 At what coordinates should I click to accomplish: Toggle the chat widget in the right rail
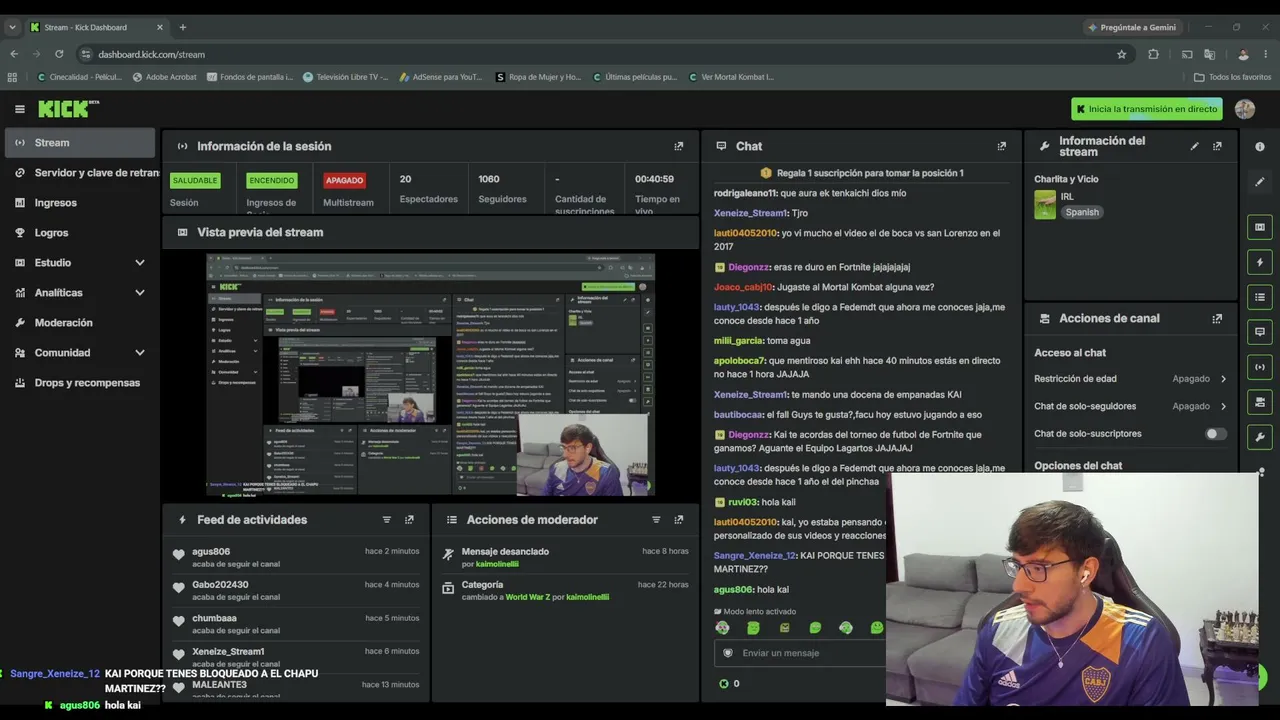[x=1260, y=332]
